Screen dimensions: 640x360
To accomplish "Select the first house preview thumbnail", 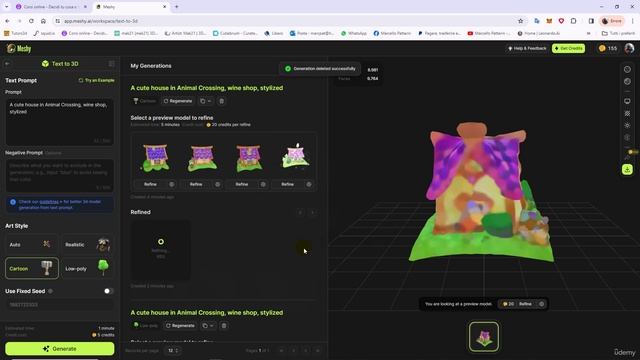I will click(155, 157).
